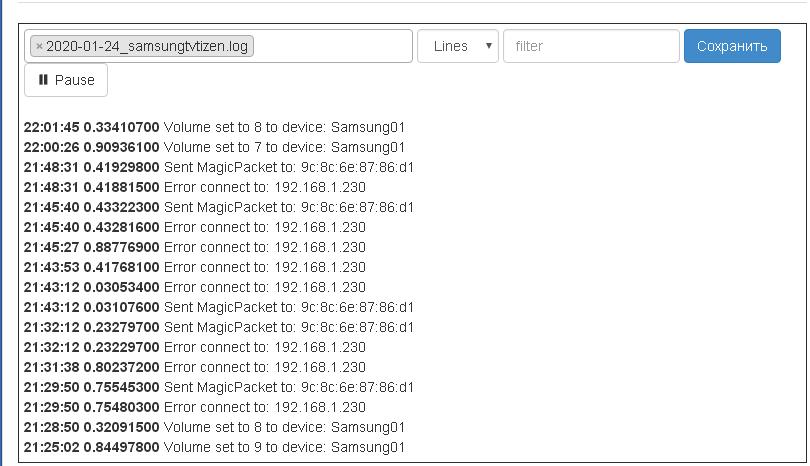Click the 21:45:40 Sent MagicPacket entry
This screenshot has height=466, width=810.
click(219, 207)
